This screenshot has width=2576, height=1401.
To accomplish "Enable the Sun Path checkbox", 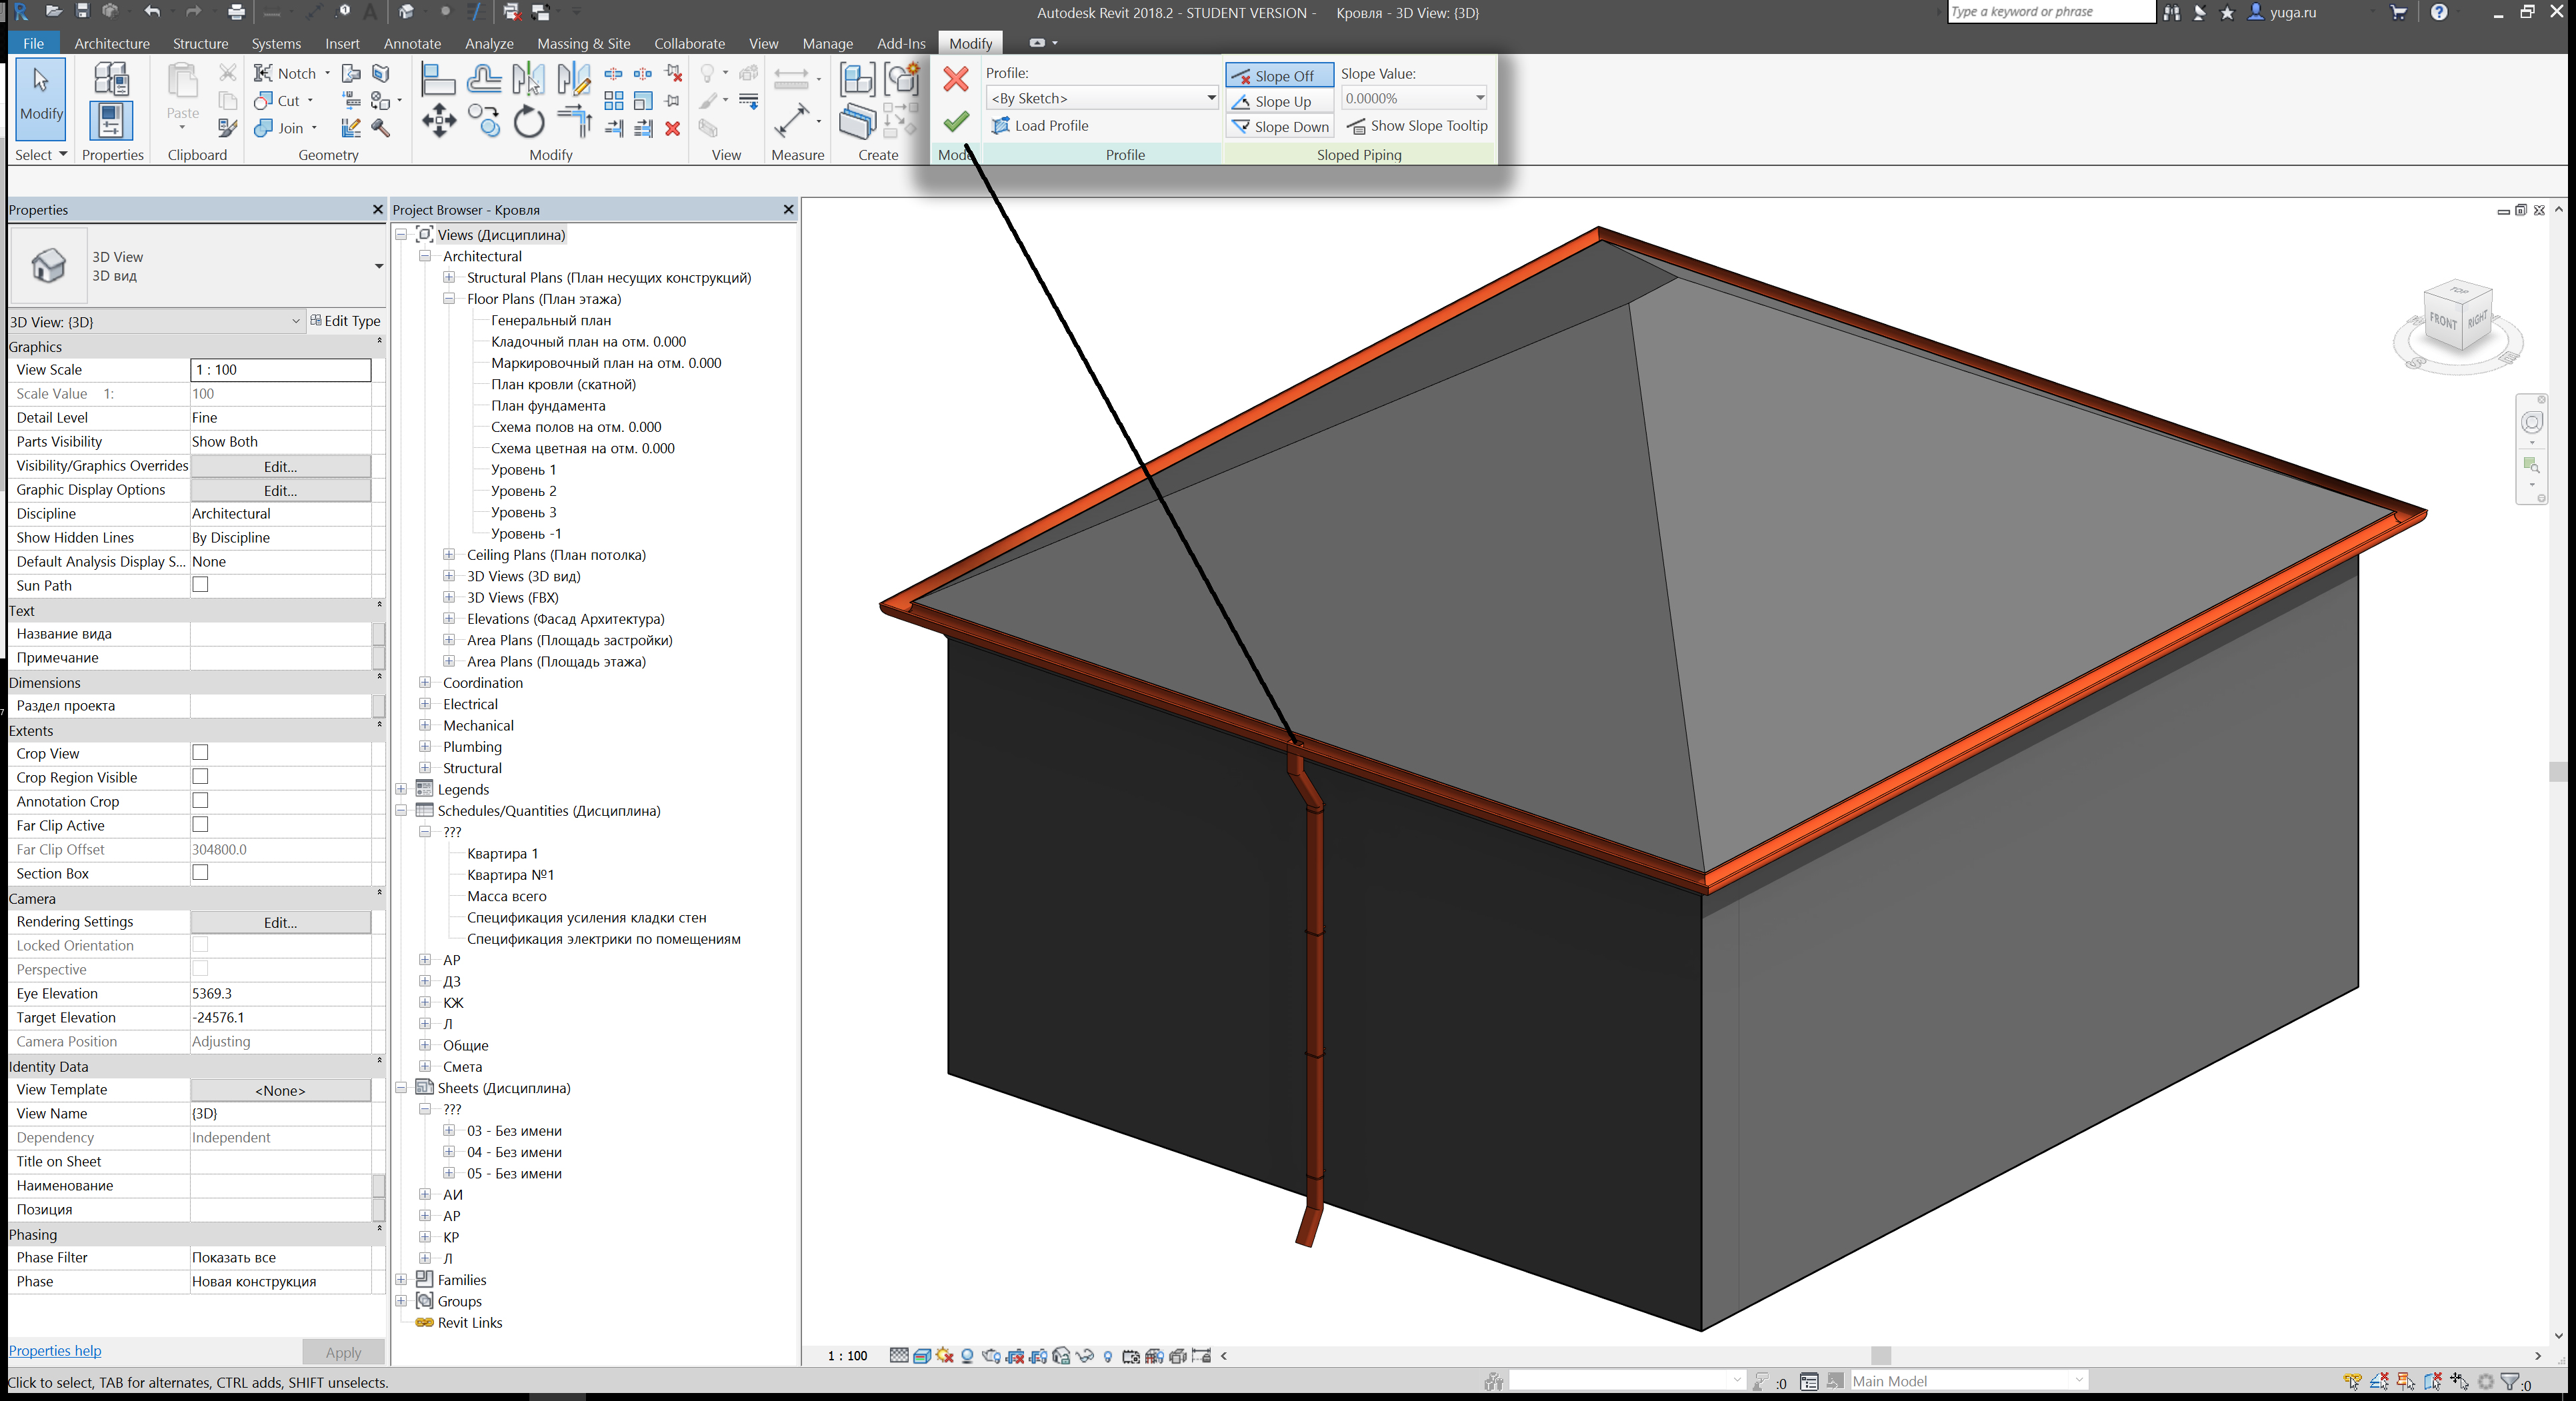I will (x=200, y=585).
